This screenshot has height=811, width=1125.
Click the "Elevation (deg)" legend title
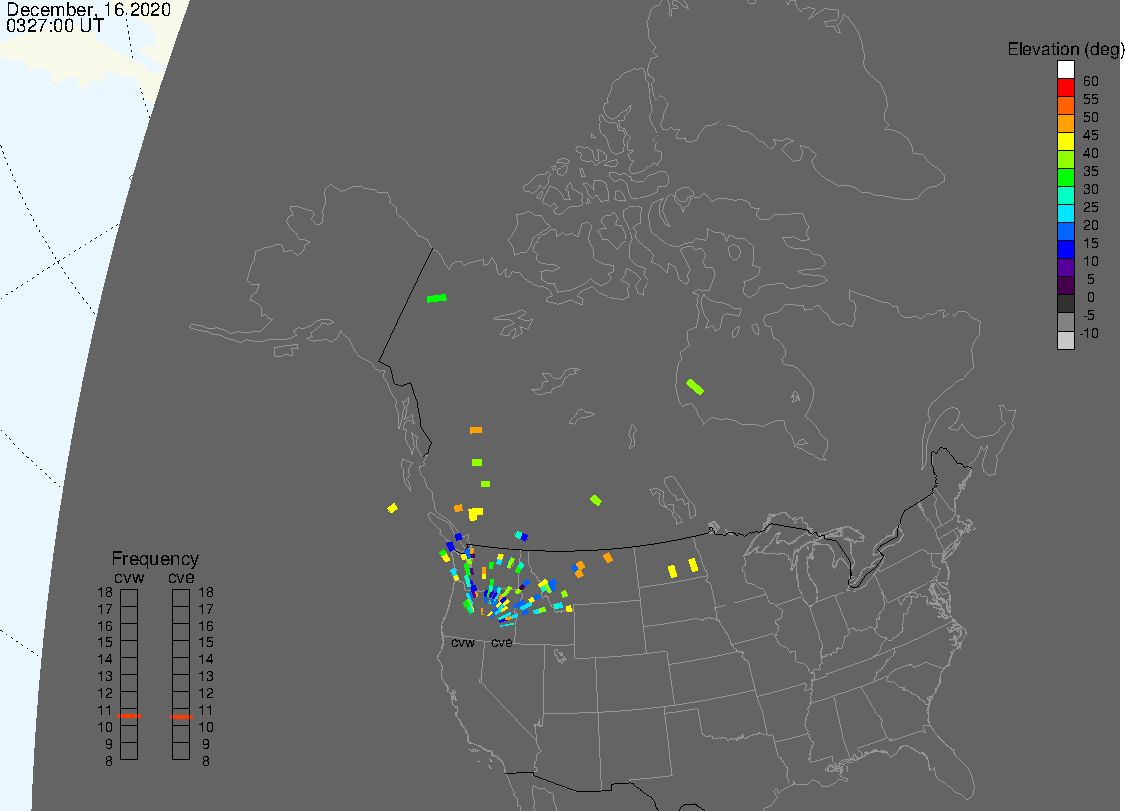[1065, 49]
